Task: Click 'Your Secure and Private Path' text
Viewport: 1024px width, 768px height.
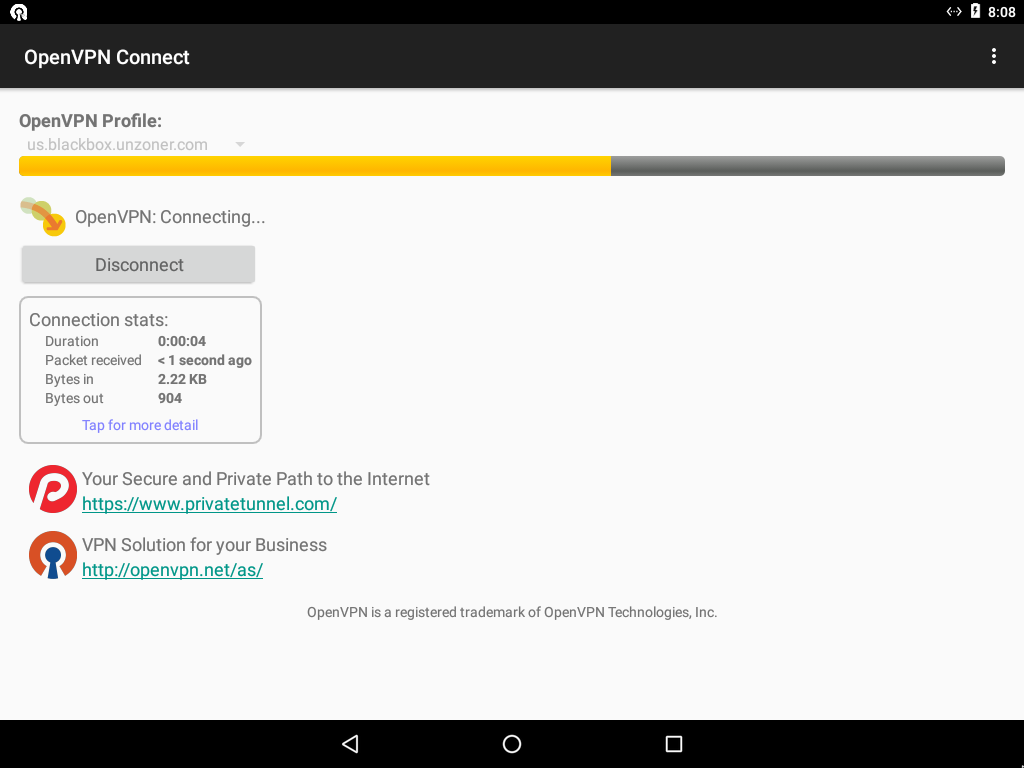Action: coord(255,479)
